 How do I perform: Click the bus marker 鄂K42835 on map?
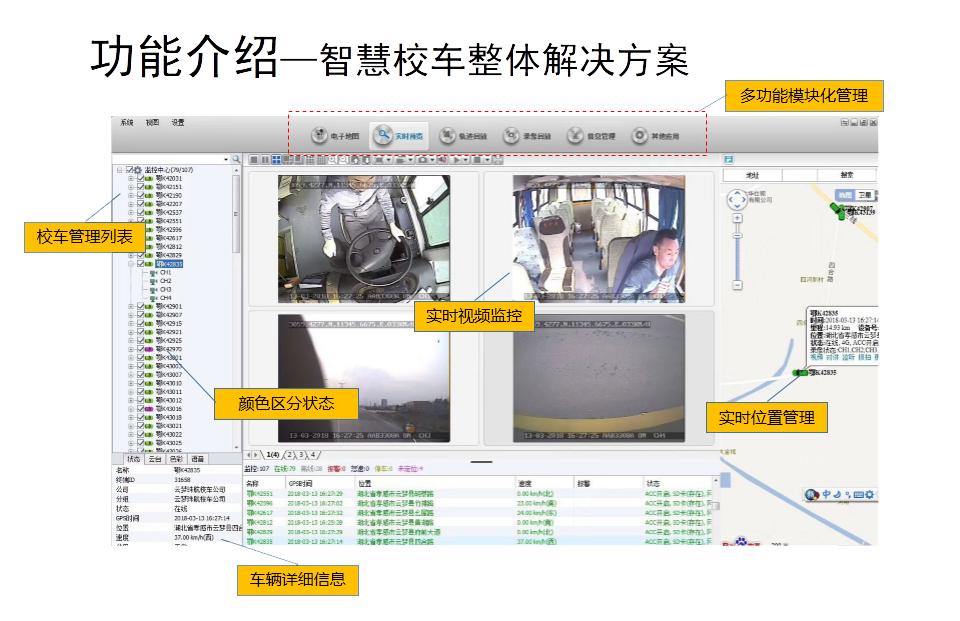coord(801,373)
